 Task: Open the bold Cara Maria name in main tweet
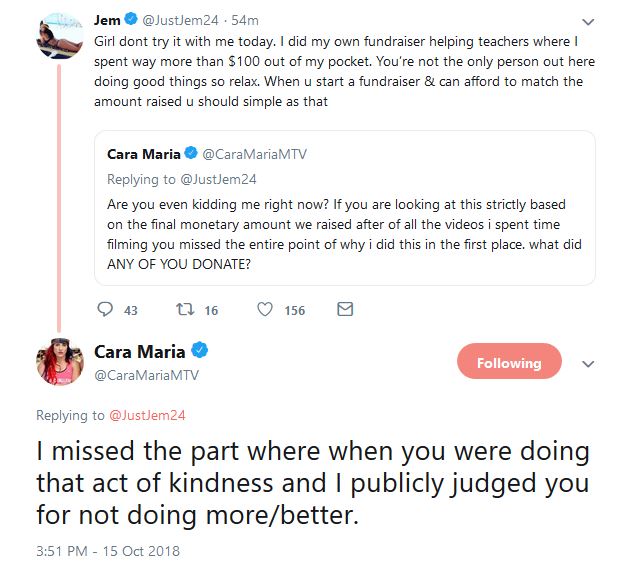[x=139, y=351]
